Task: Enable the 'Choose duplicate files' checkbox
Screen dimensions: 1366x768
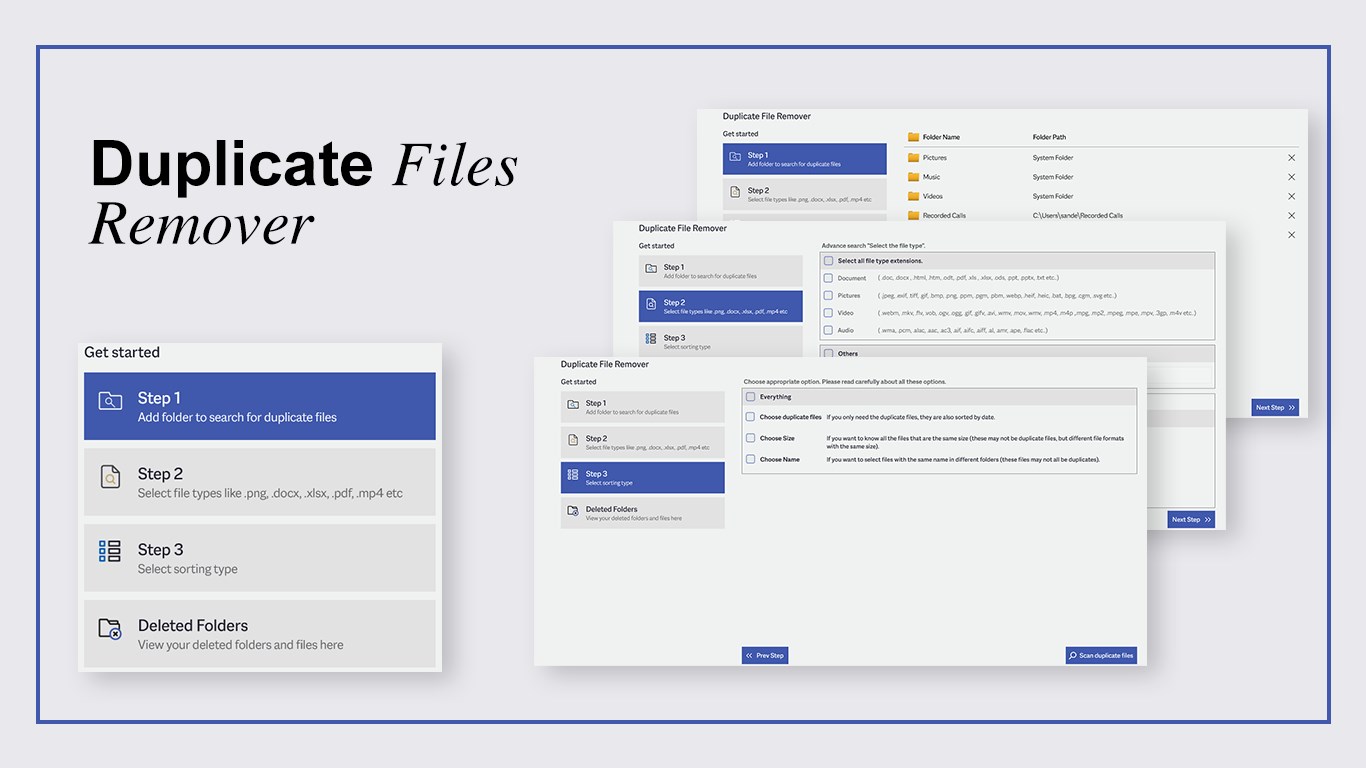Action: (750, 417)
